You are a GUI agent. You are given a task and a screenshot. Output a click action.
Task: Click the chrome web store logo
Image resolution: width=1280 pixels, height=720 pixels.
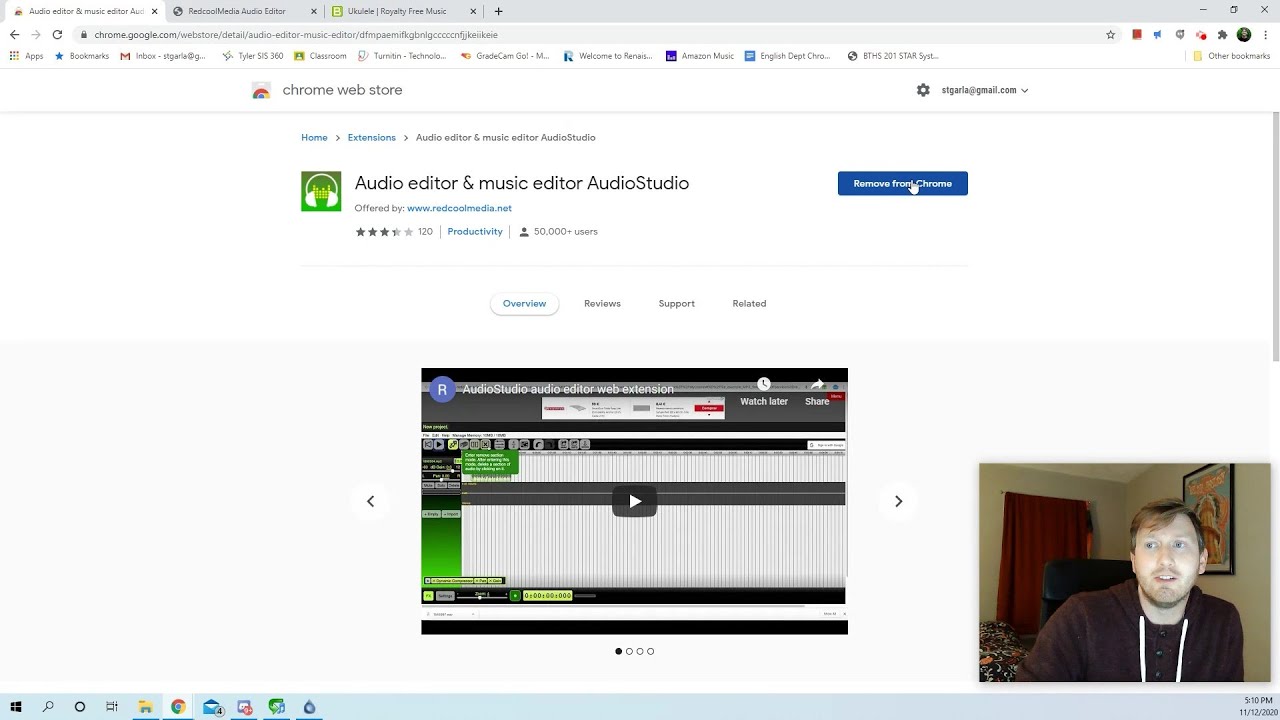[261, 90]
